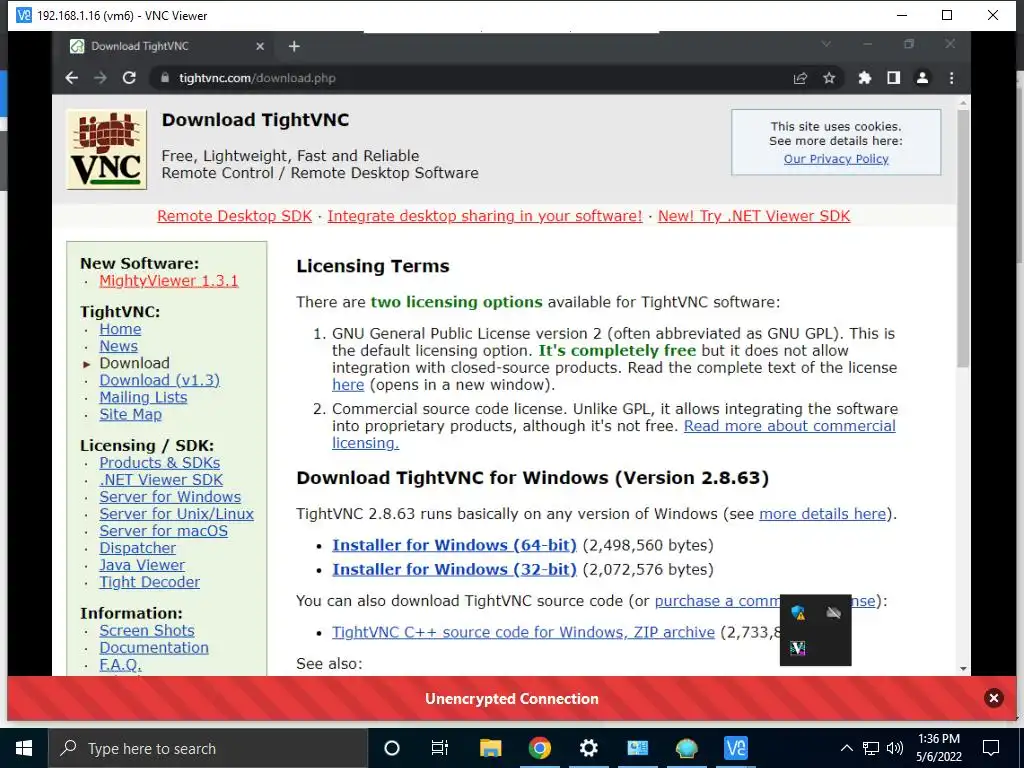Open File Explorer from the taskbar

tap(490, 748)
